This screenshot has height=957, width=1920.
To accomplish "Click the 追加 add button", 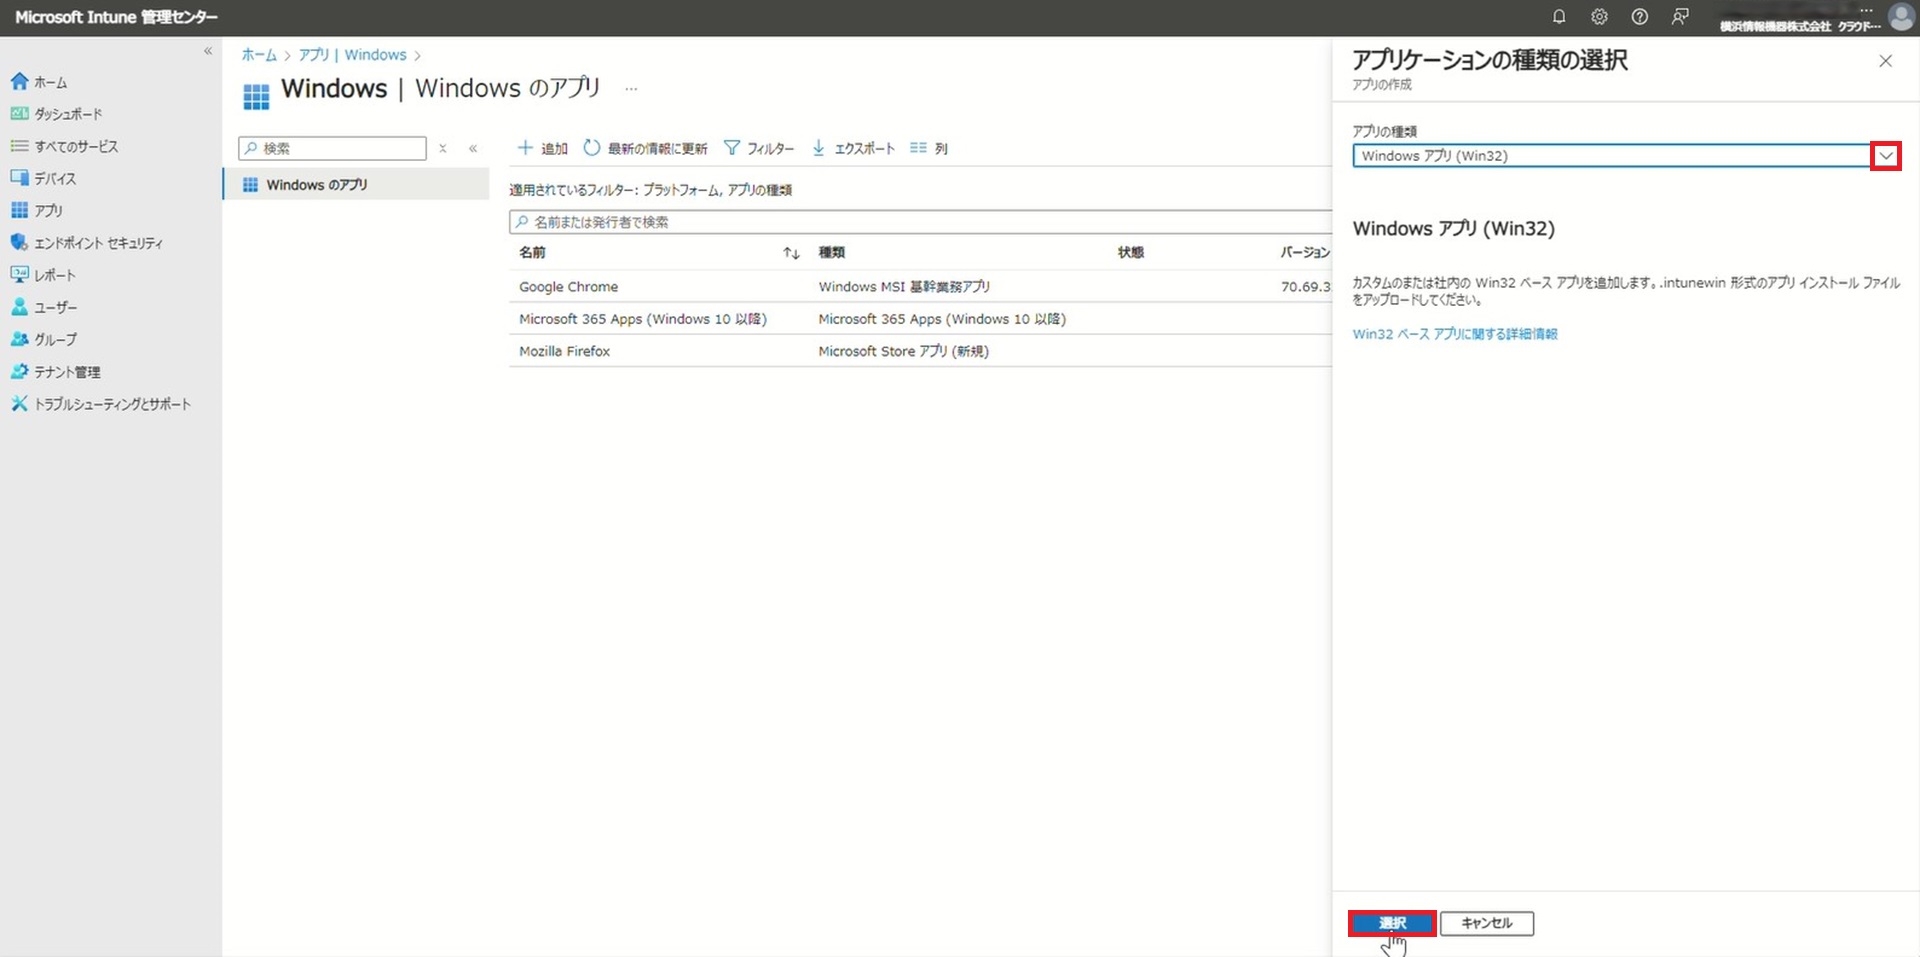I will [x=542, y=148].
